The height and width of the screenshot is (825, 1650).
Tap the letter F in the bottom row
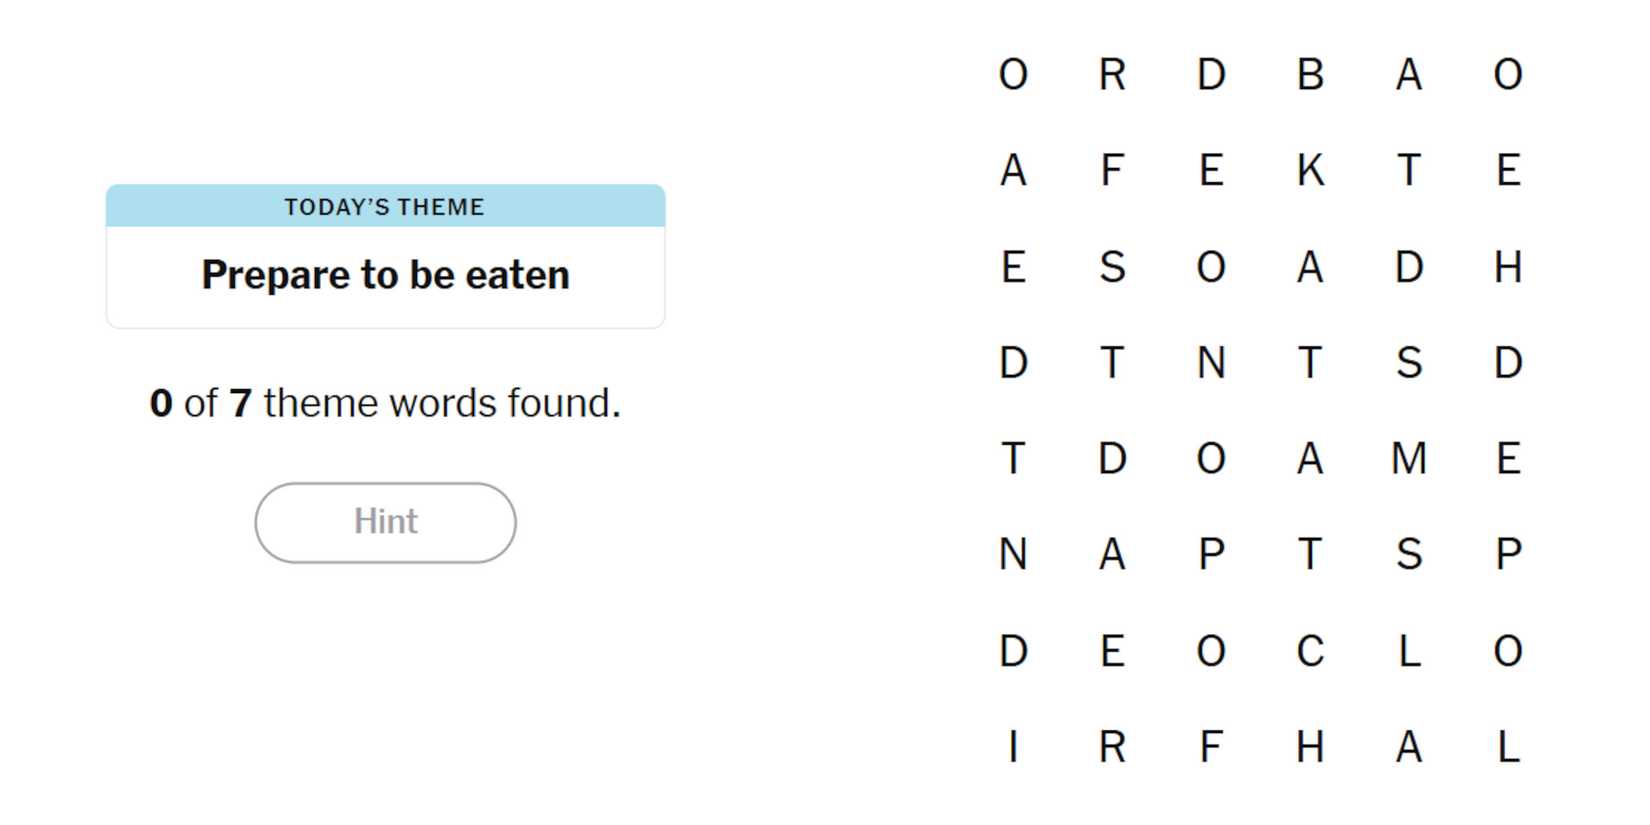[x=1211, y=747]
